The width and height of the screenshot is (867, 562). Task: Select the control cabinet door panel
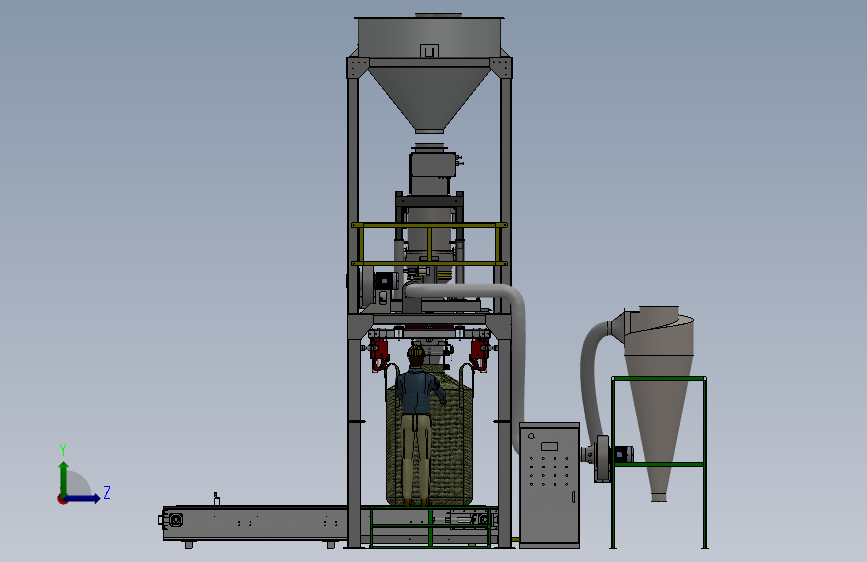point(549,486)
